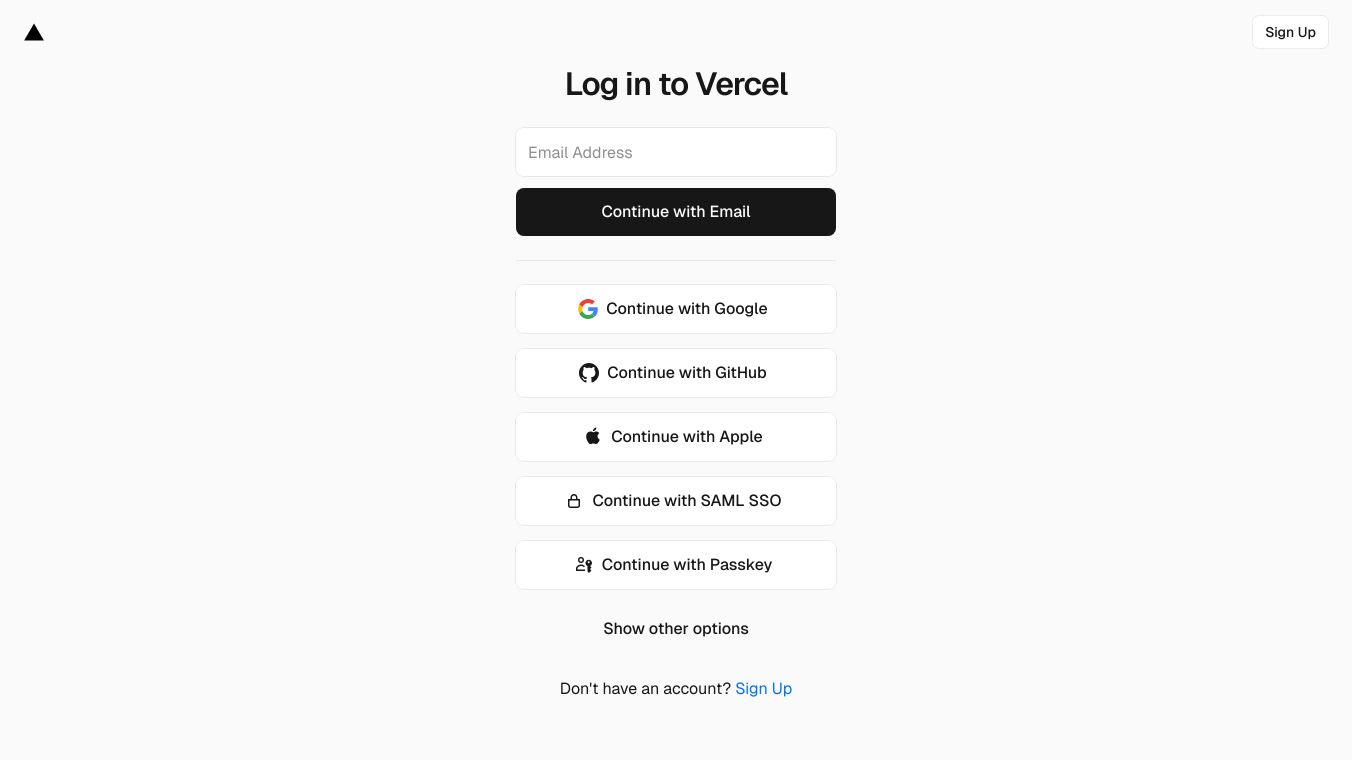Screen dimensions: 1352x760
Task: Select Continue with SAML SSO text
Action: pyautogui.click(x=687, y=501)
